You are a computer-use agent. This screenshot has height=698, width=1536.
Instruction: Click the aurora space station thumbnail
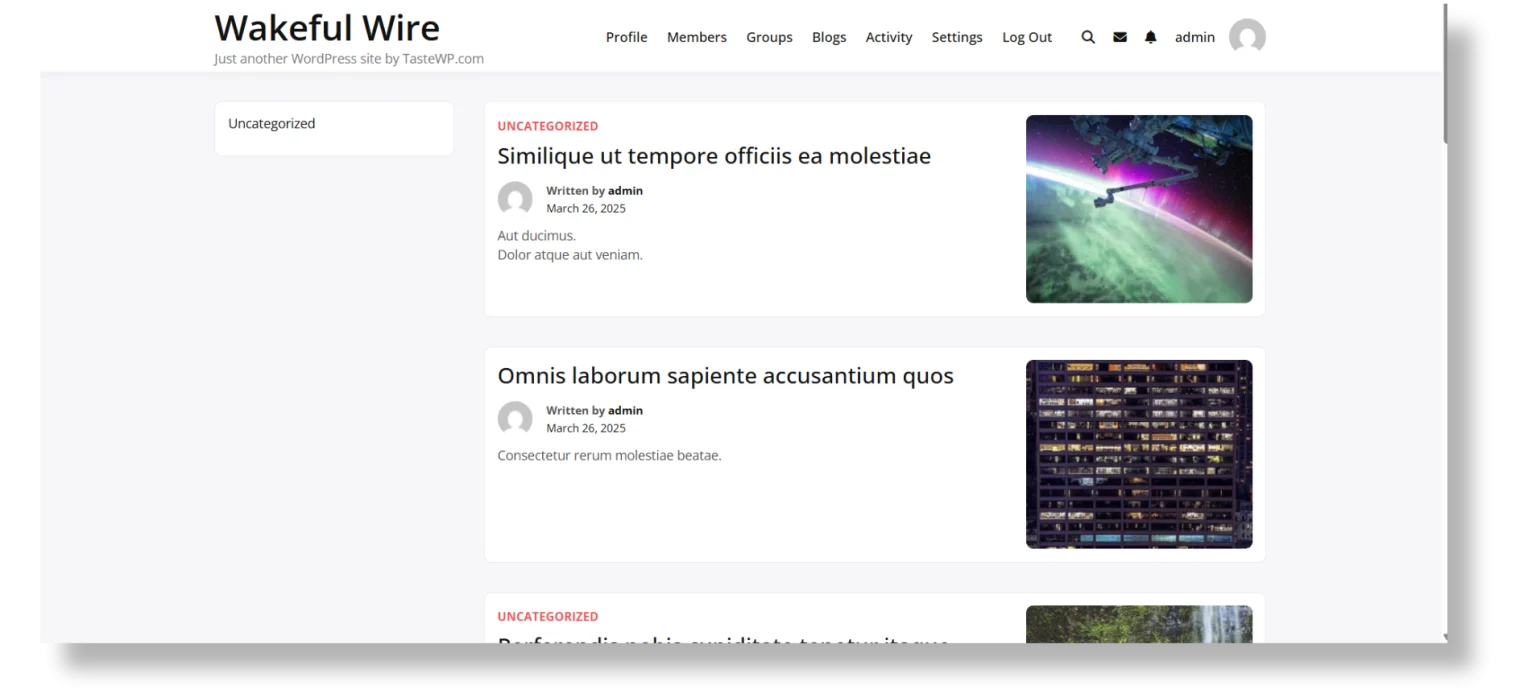tap(1139, 209)
